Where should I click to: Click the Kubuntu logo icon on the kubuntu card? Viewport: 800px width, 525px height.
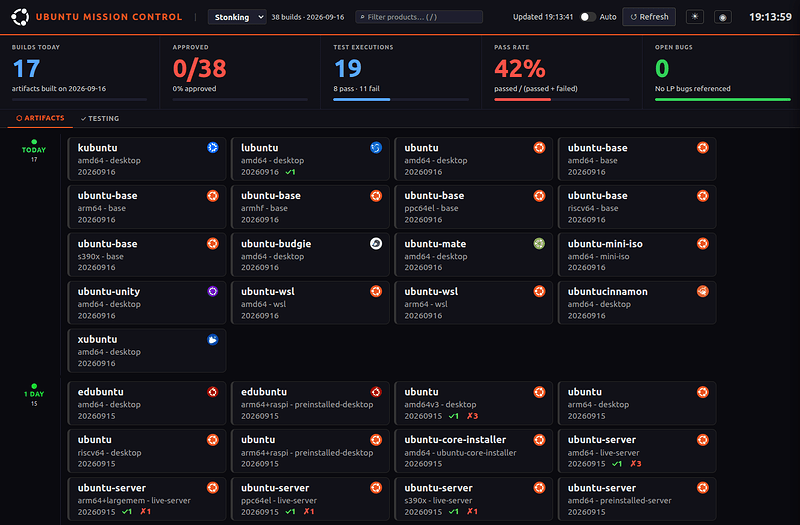click(x=213, y=147)
